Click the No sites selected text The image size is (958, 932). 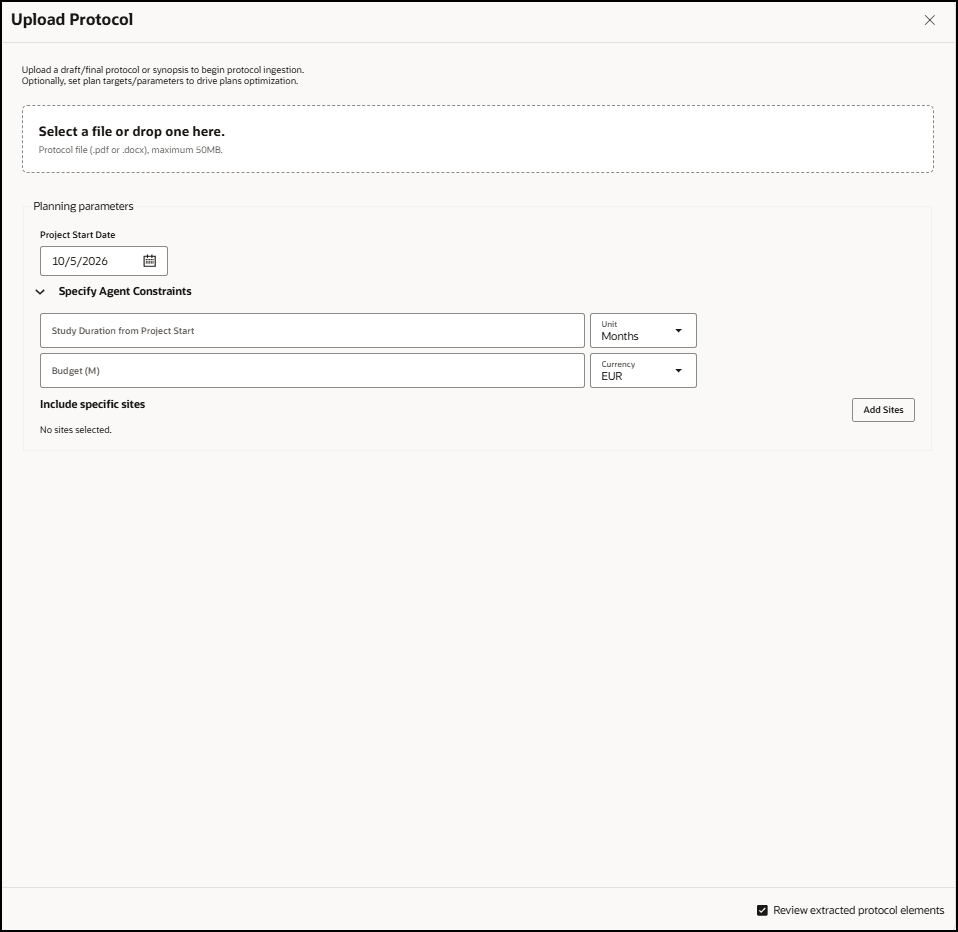(76, 430)
